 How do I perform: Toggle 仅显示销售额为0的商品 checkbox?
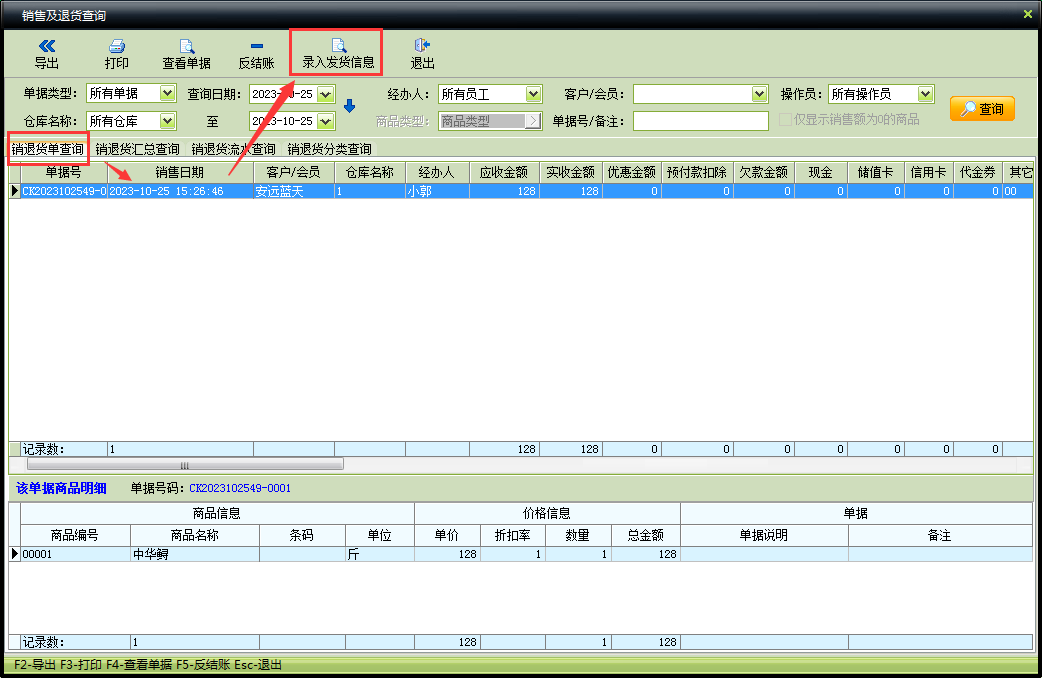pyautogui.click(x=786, y=120)
